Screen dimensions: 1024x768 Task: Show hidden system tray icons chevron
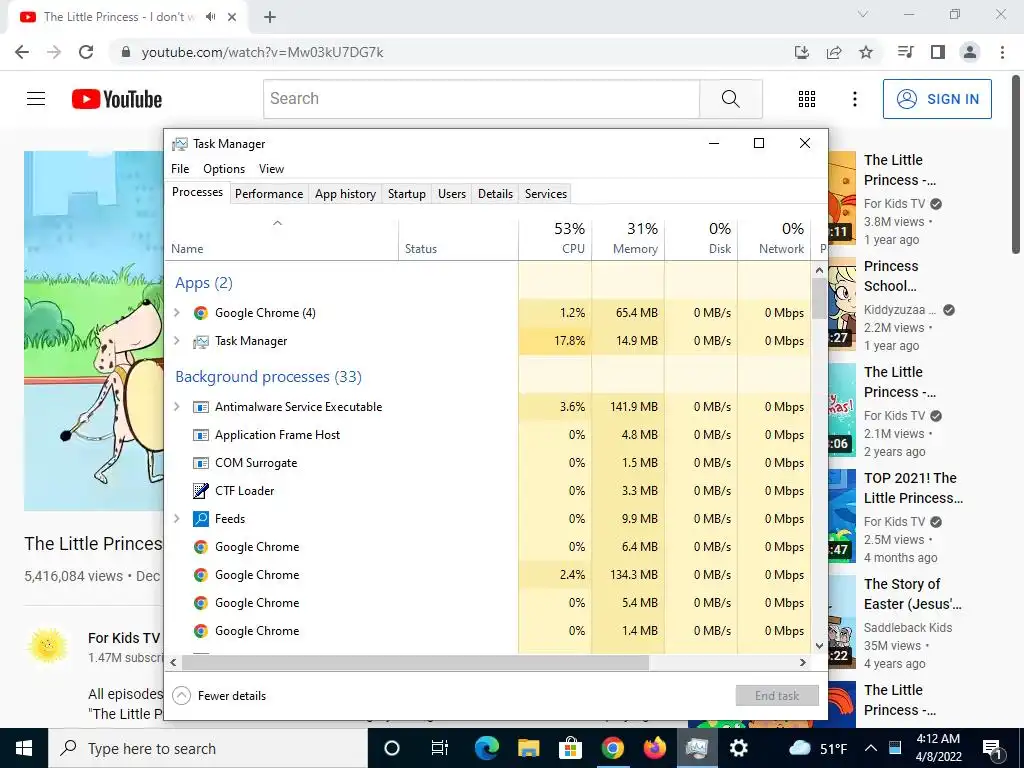[x=871, y=748]
